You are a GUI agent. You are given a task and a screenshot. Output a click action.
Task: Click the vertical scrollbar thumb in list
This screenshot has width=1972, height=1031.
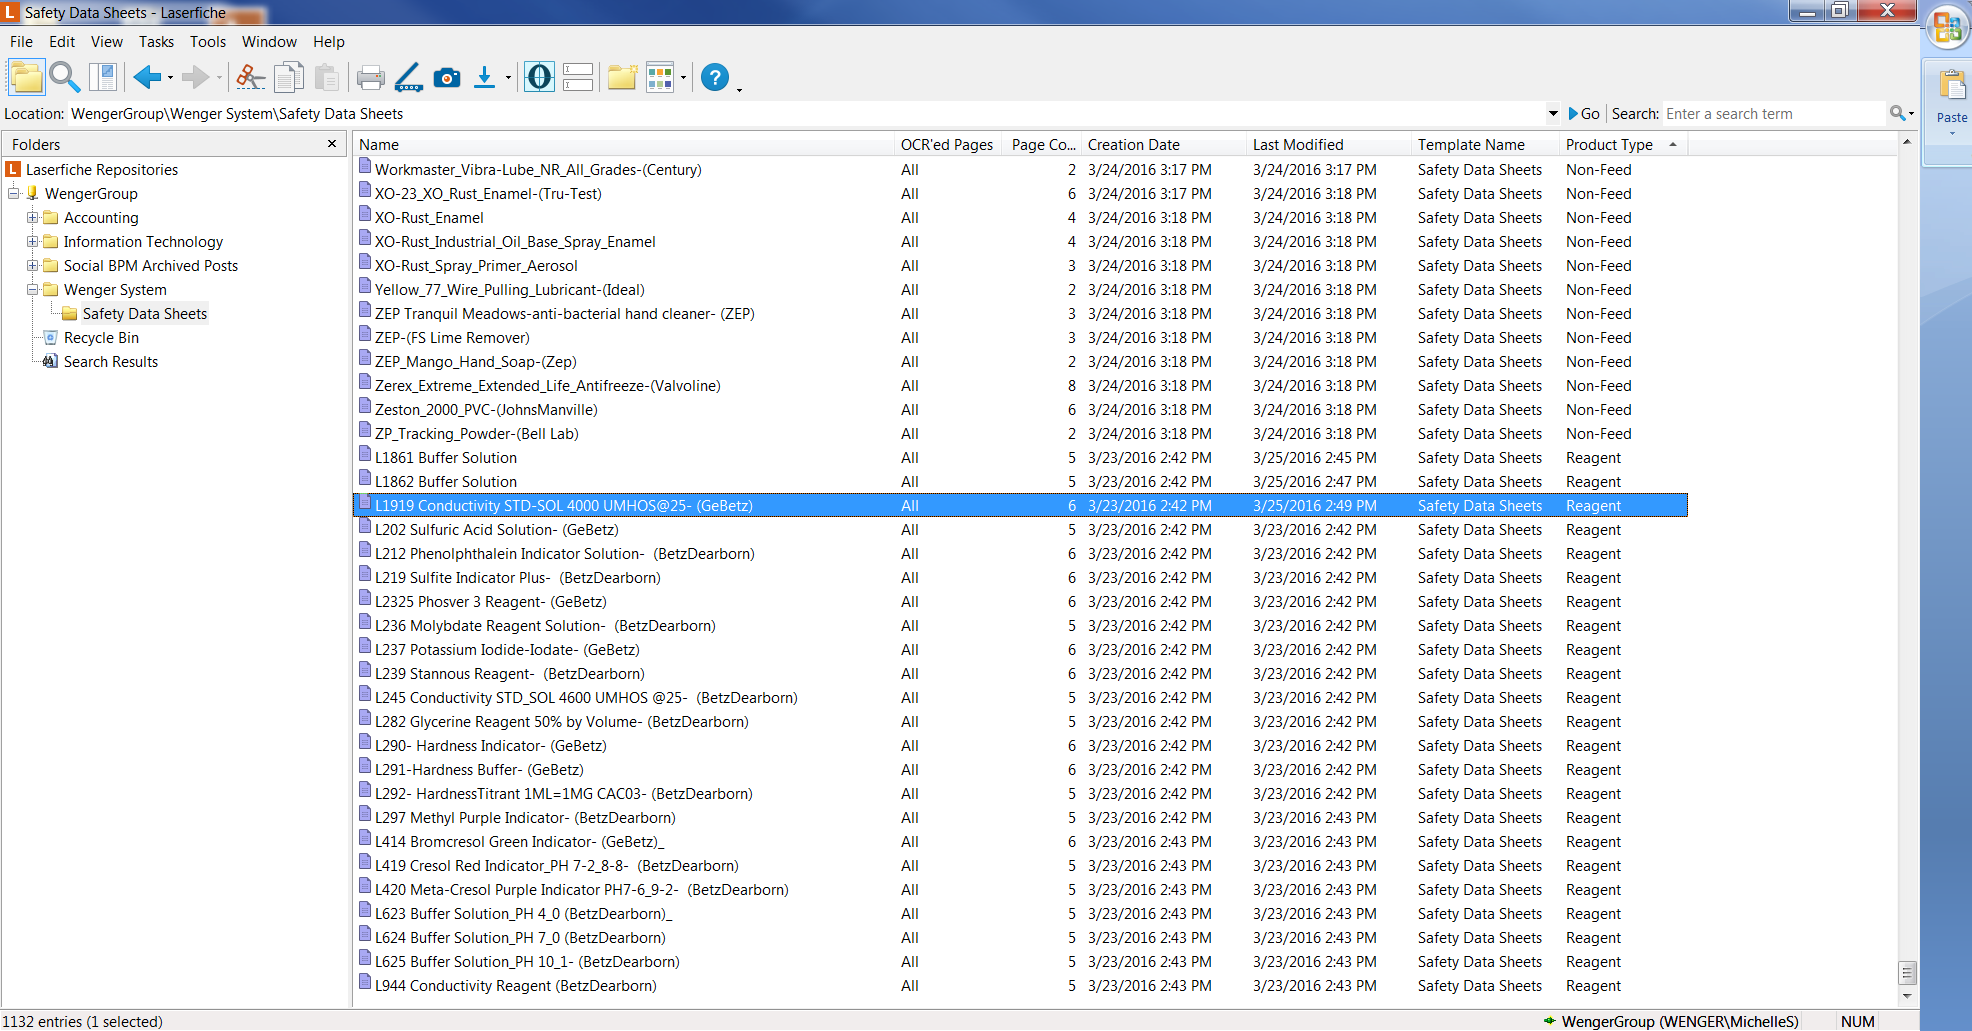click(x=1907, y=973)
